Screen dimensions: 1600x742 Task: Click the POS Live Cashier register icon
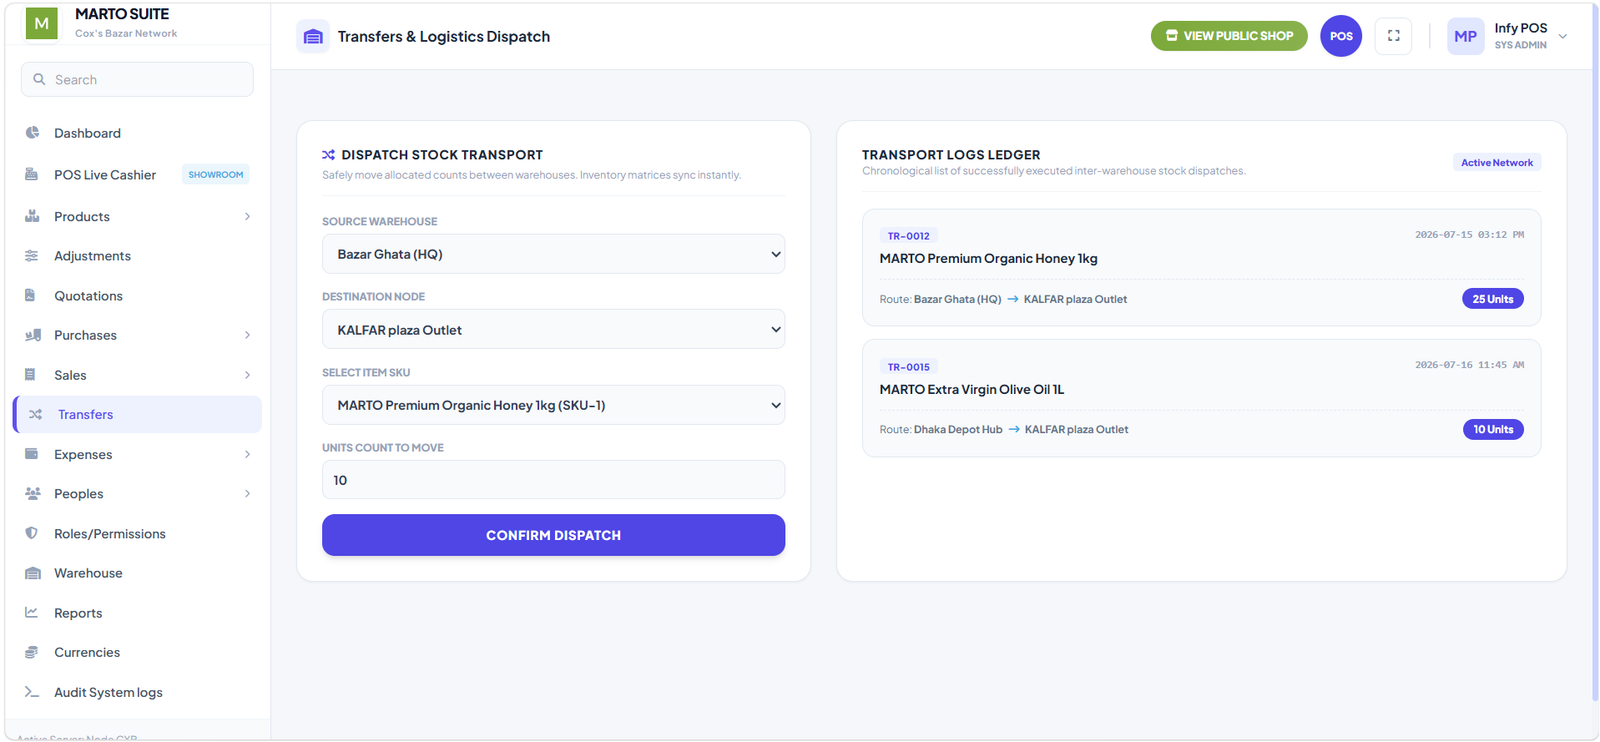tap(32, 174)
